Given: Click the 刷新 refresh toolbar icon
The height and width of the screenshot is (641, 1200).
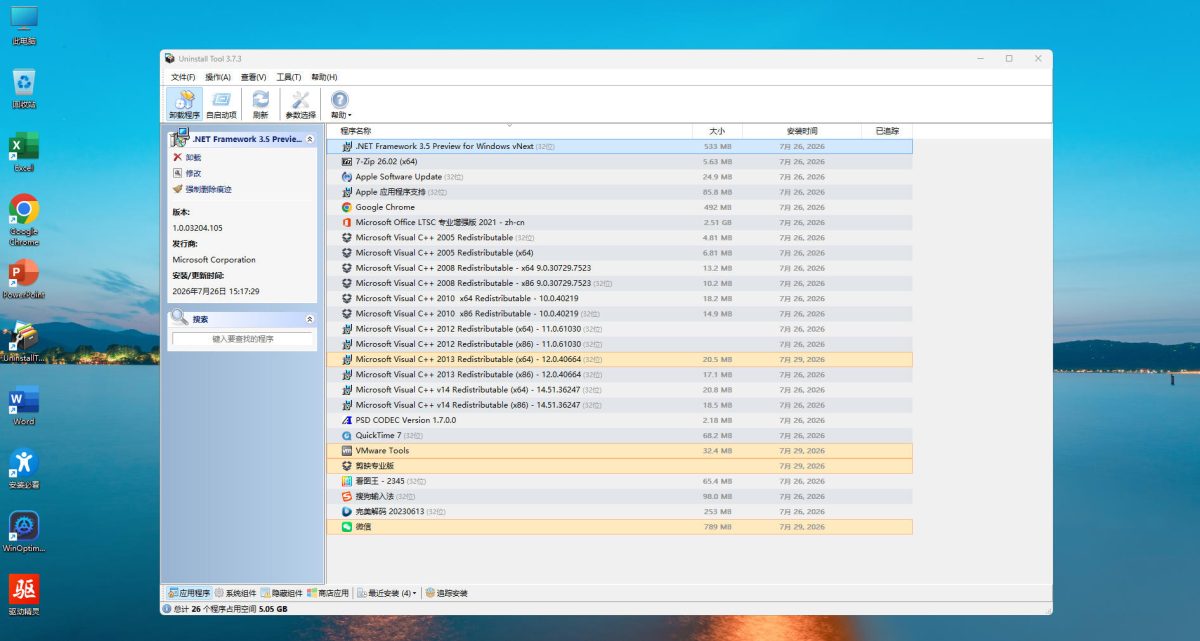Looking at the screenshot, I should (x=260, y=104).
